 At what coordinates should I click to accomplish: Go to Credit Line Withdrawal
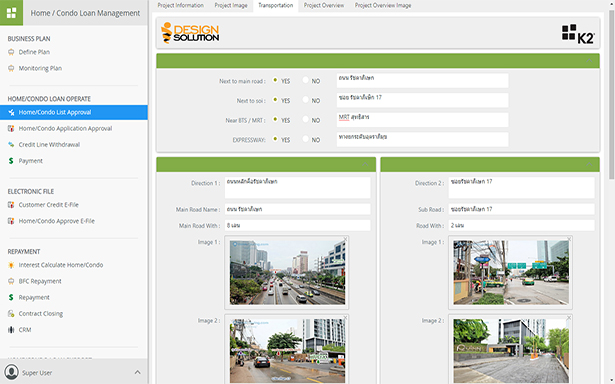point(49,145)
